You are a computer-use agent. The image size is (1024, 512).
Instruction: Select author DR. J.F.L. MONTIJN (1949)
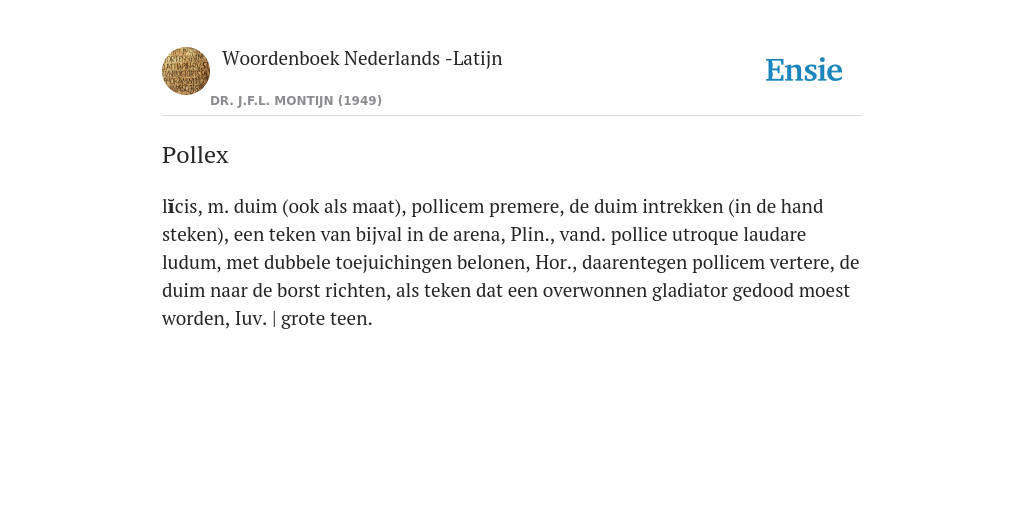(x=296, y=101)
